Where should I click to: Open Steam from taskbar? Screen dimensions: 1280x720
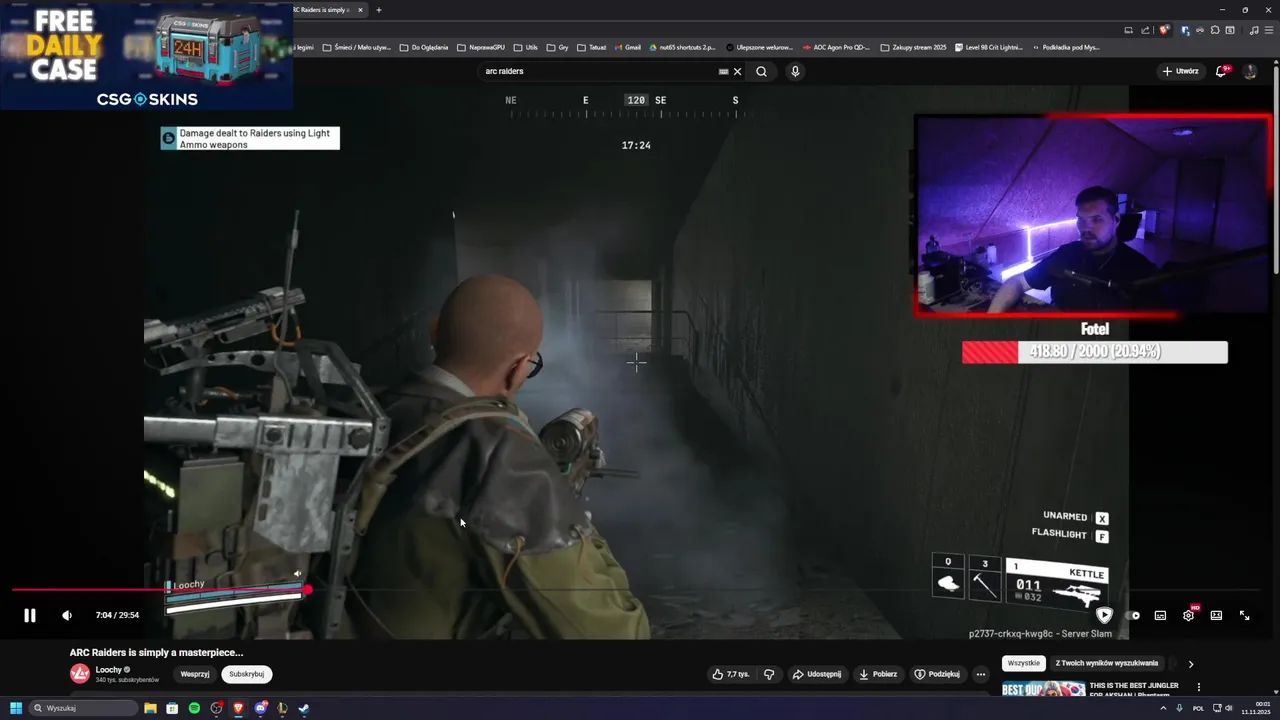(x=304, y=708)
